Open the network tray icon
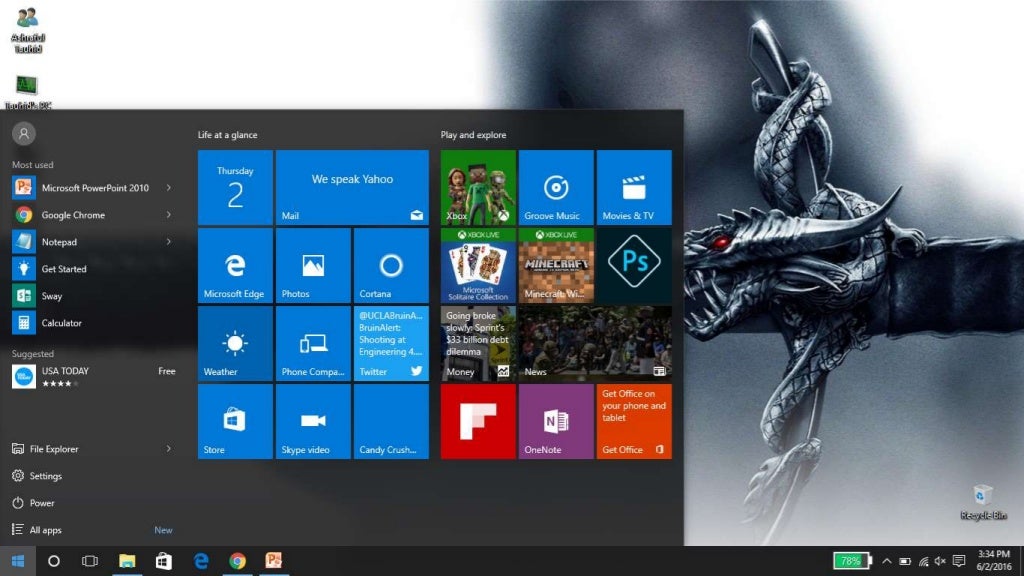Viewport: 1024px width, 576px height. [923, 561]
